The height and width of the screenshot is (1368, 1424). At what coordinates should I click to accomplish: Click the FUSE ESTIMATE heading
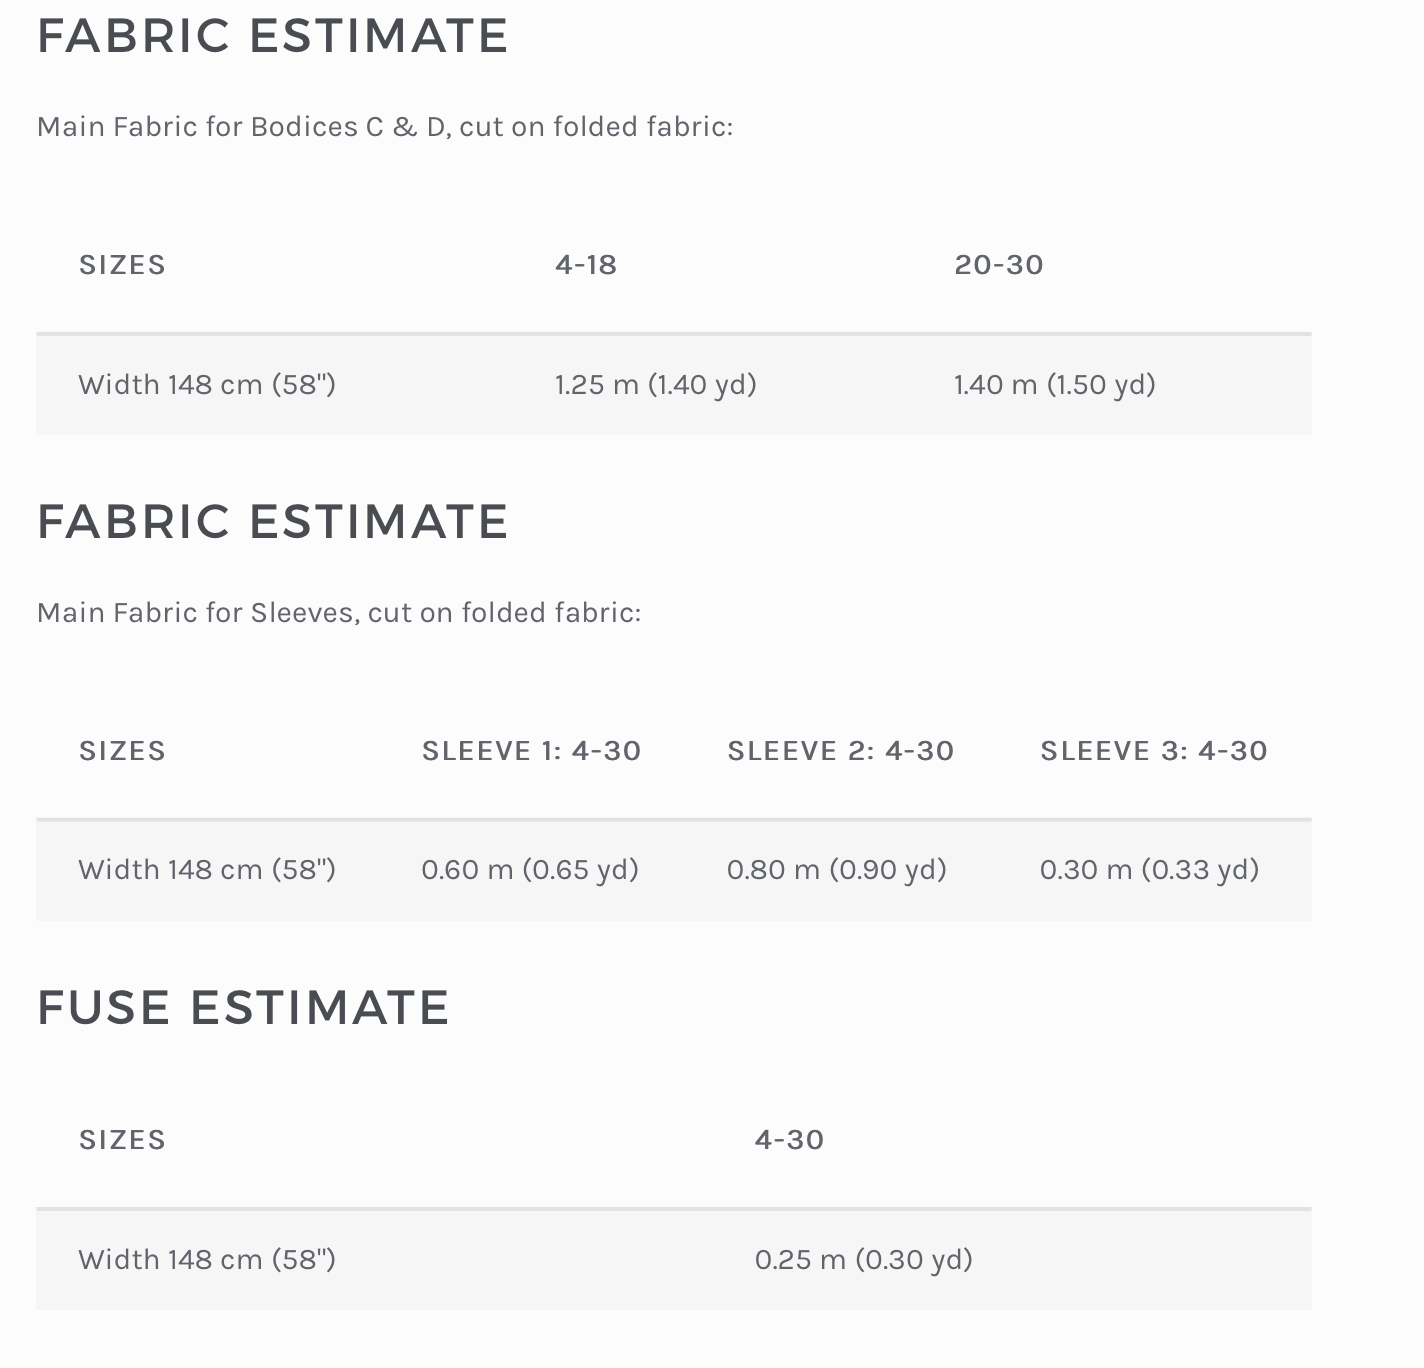(243, 1008)
